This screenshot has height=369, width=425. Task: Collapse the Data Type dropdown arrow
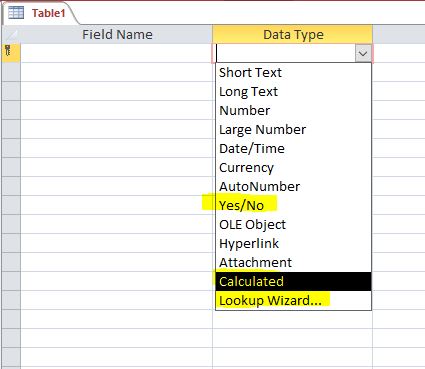tap(363, 53)
